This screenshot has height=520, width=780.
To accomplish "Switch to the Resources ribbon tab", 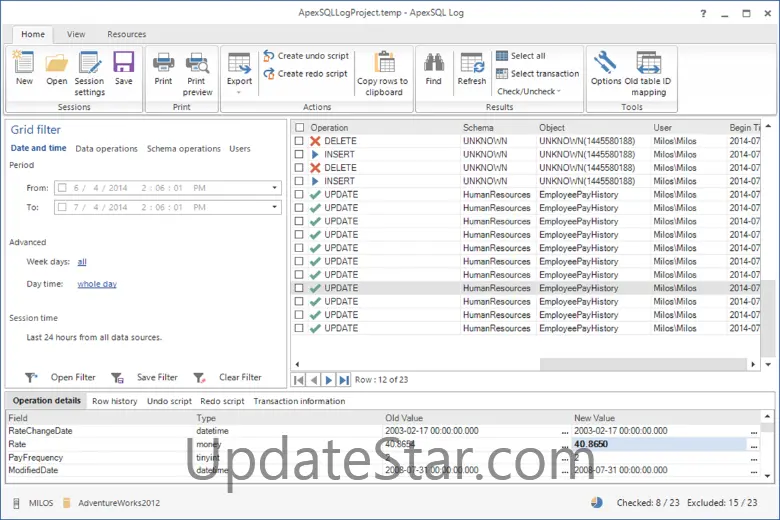I will pos(126,34).
